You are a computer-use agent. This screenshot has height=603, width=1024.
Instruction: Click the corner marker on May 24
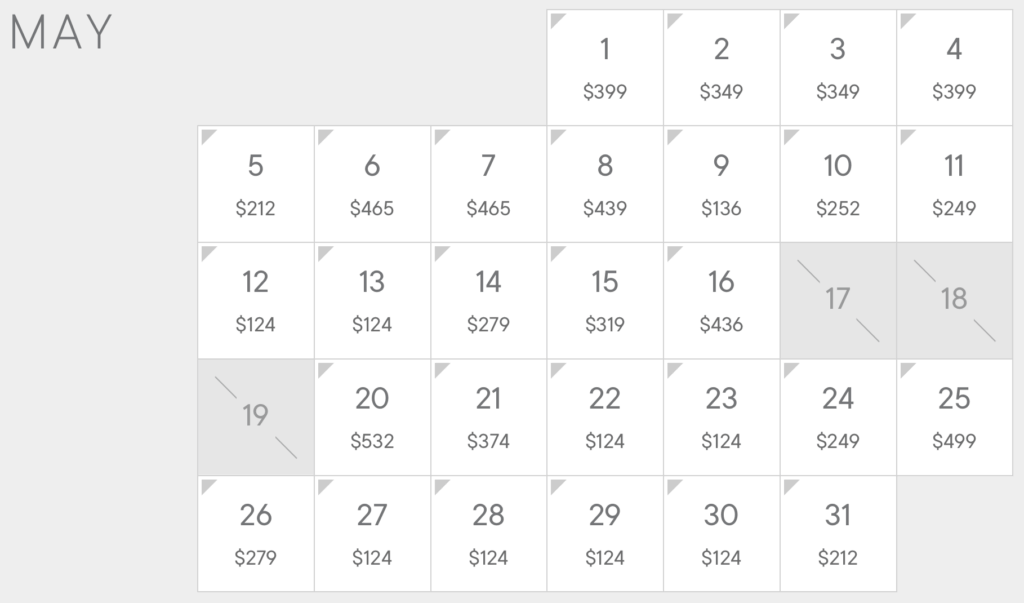point(790,370)
